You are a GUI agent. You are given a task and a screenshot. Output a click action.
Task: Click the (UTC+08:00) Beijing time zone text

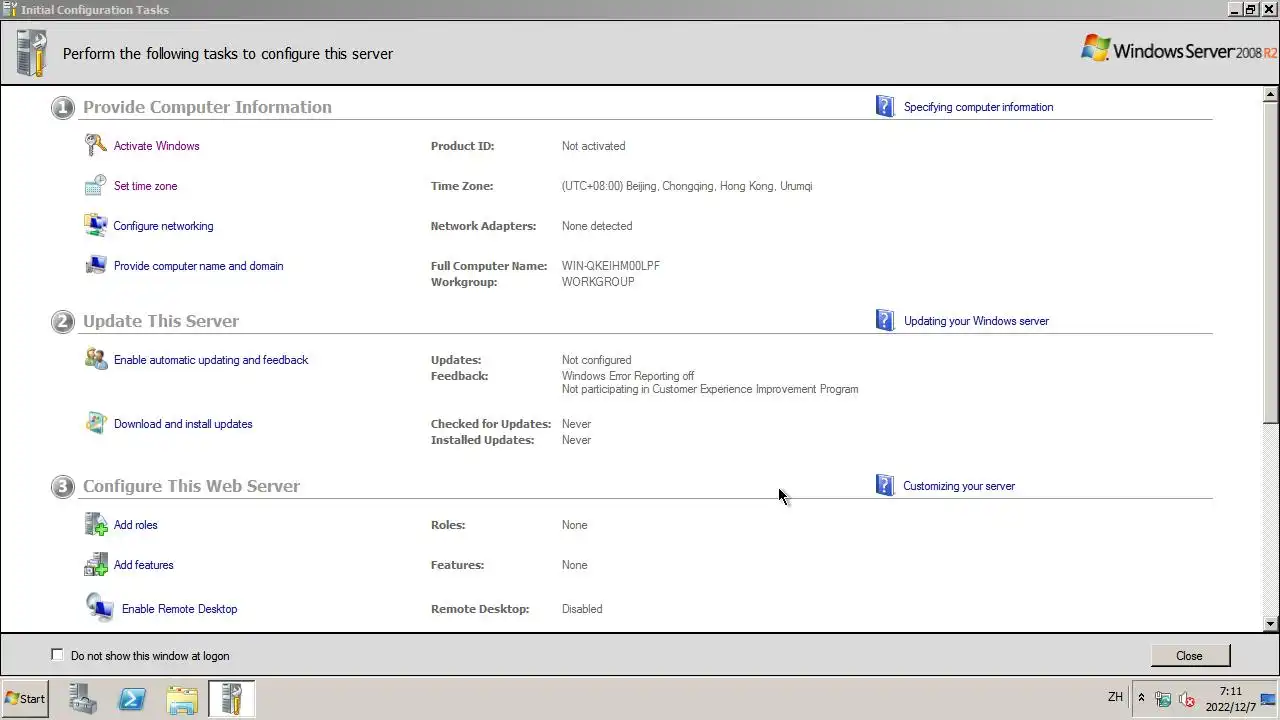point(687,186)
